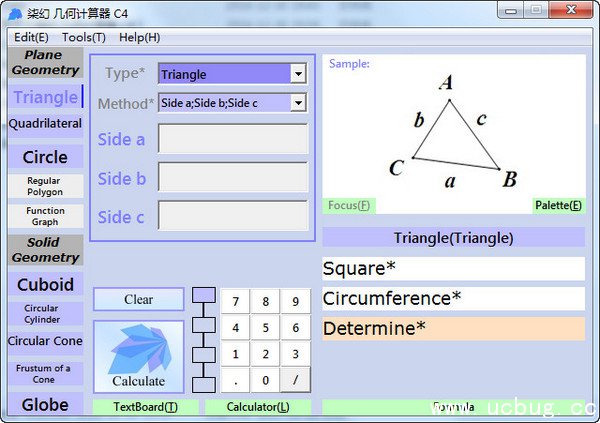Select Circular Cone shape
The width and height of the screenshot is (600, 423).
(46, 341)
